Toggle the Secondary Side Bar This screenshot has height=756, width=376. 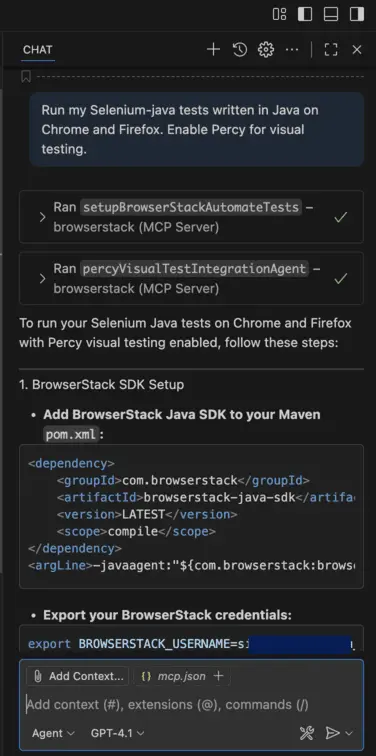(x=357, y=14)
